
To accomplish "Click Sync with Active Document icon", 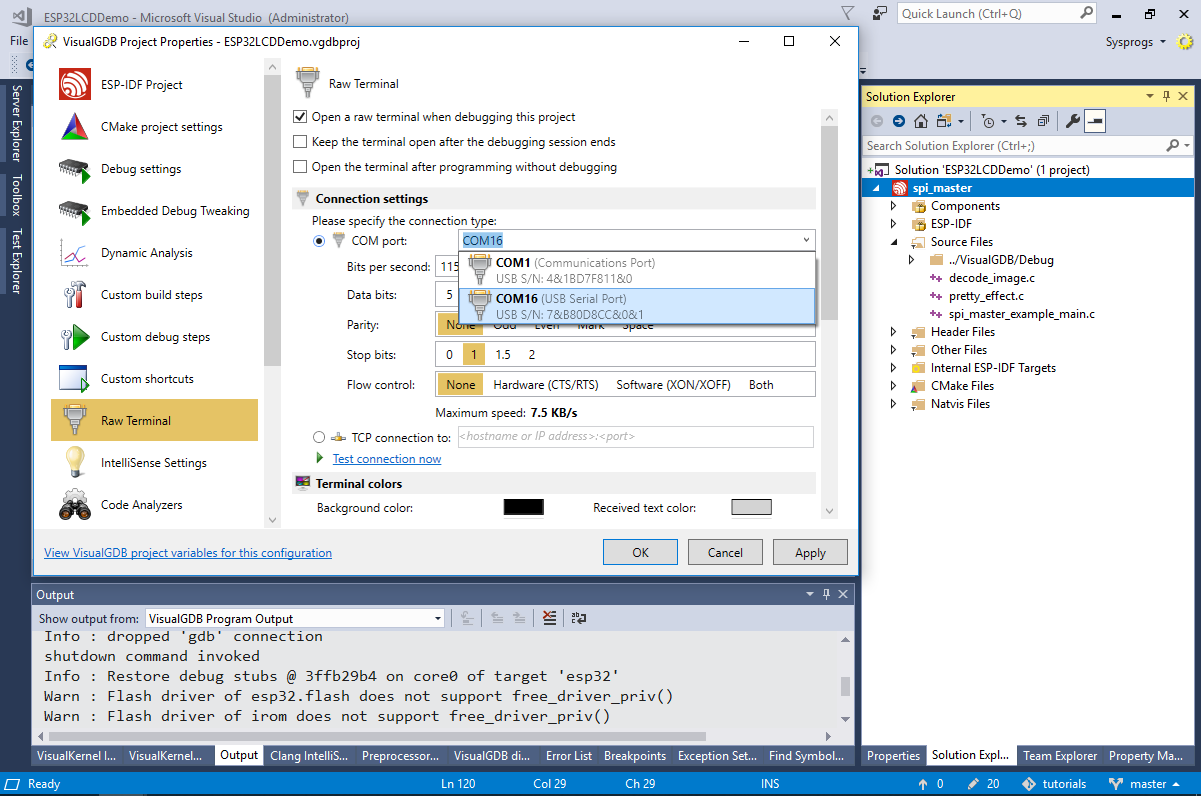I will (x=1021, y=121).
